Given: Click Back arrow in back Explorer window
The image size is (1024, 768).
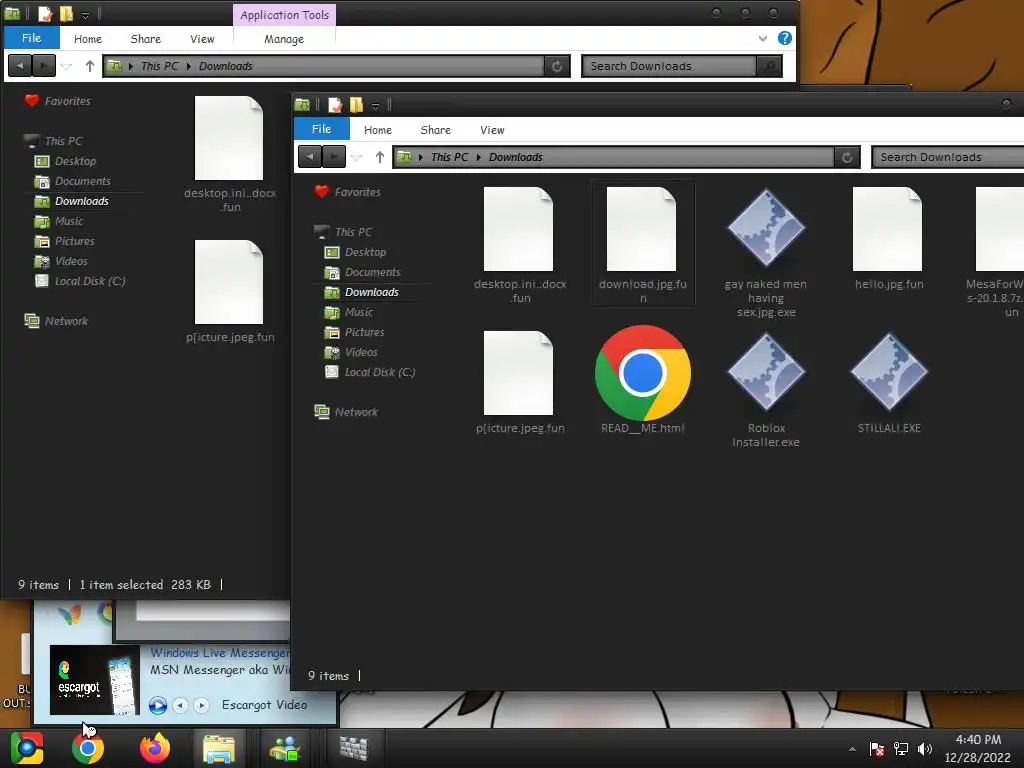Looking at the screenshot, I should [20, 66].
